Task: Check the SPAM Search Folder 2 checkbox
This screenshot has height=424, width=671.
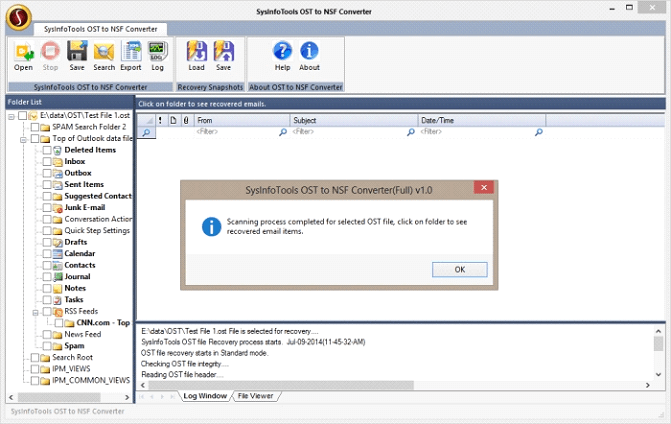Action: tap(35, 127)
